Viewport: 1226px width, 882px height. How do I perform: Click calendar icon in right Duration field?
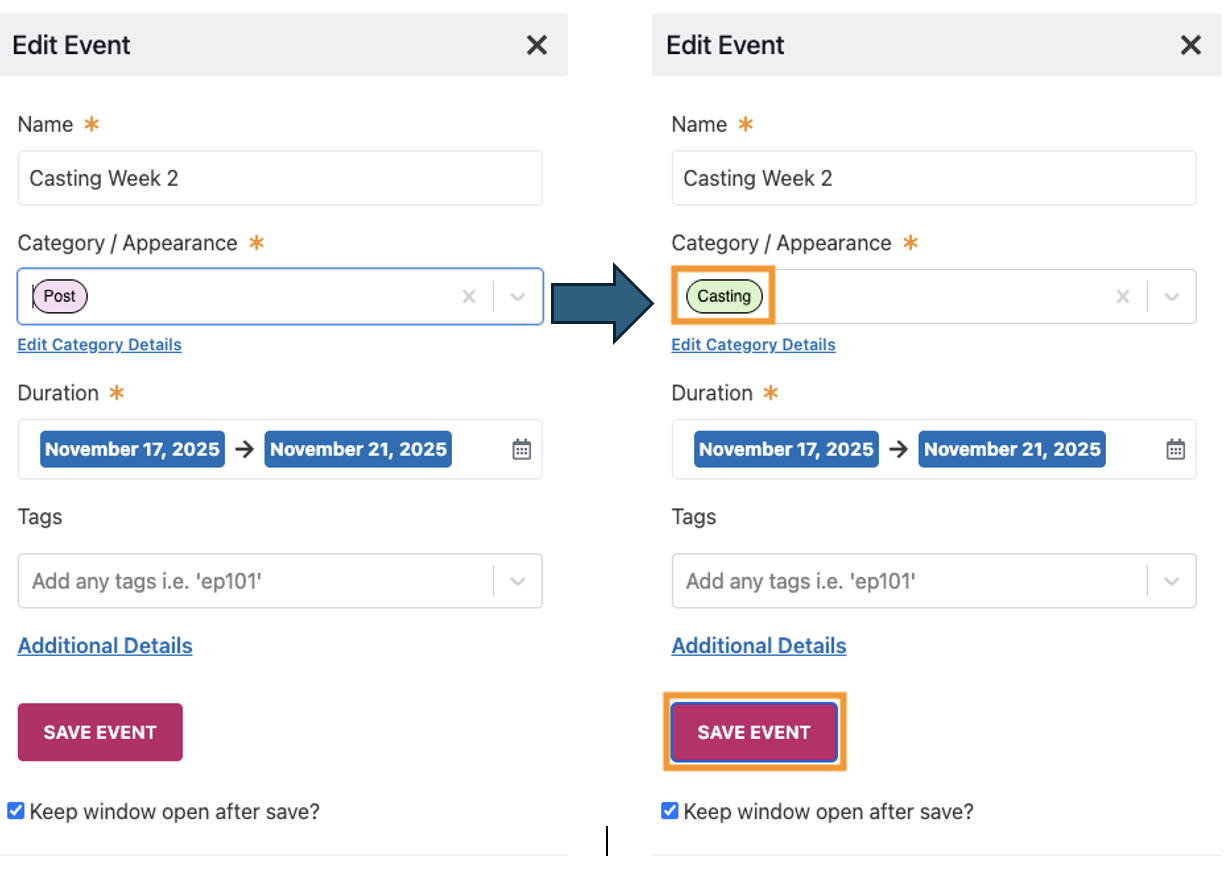pos(1175,450)
